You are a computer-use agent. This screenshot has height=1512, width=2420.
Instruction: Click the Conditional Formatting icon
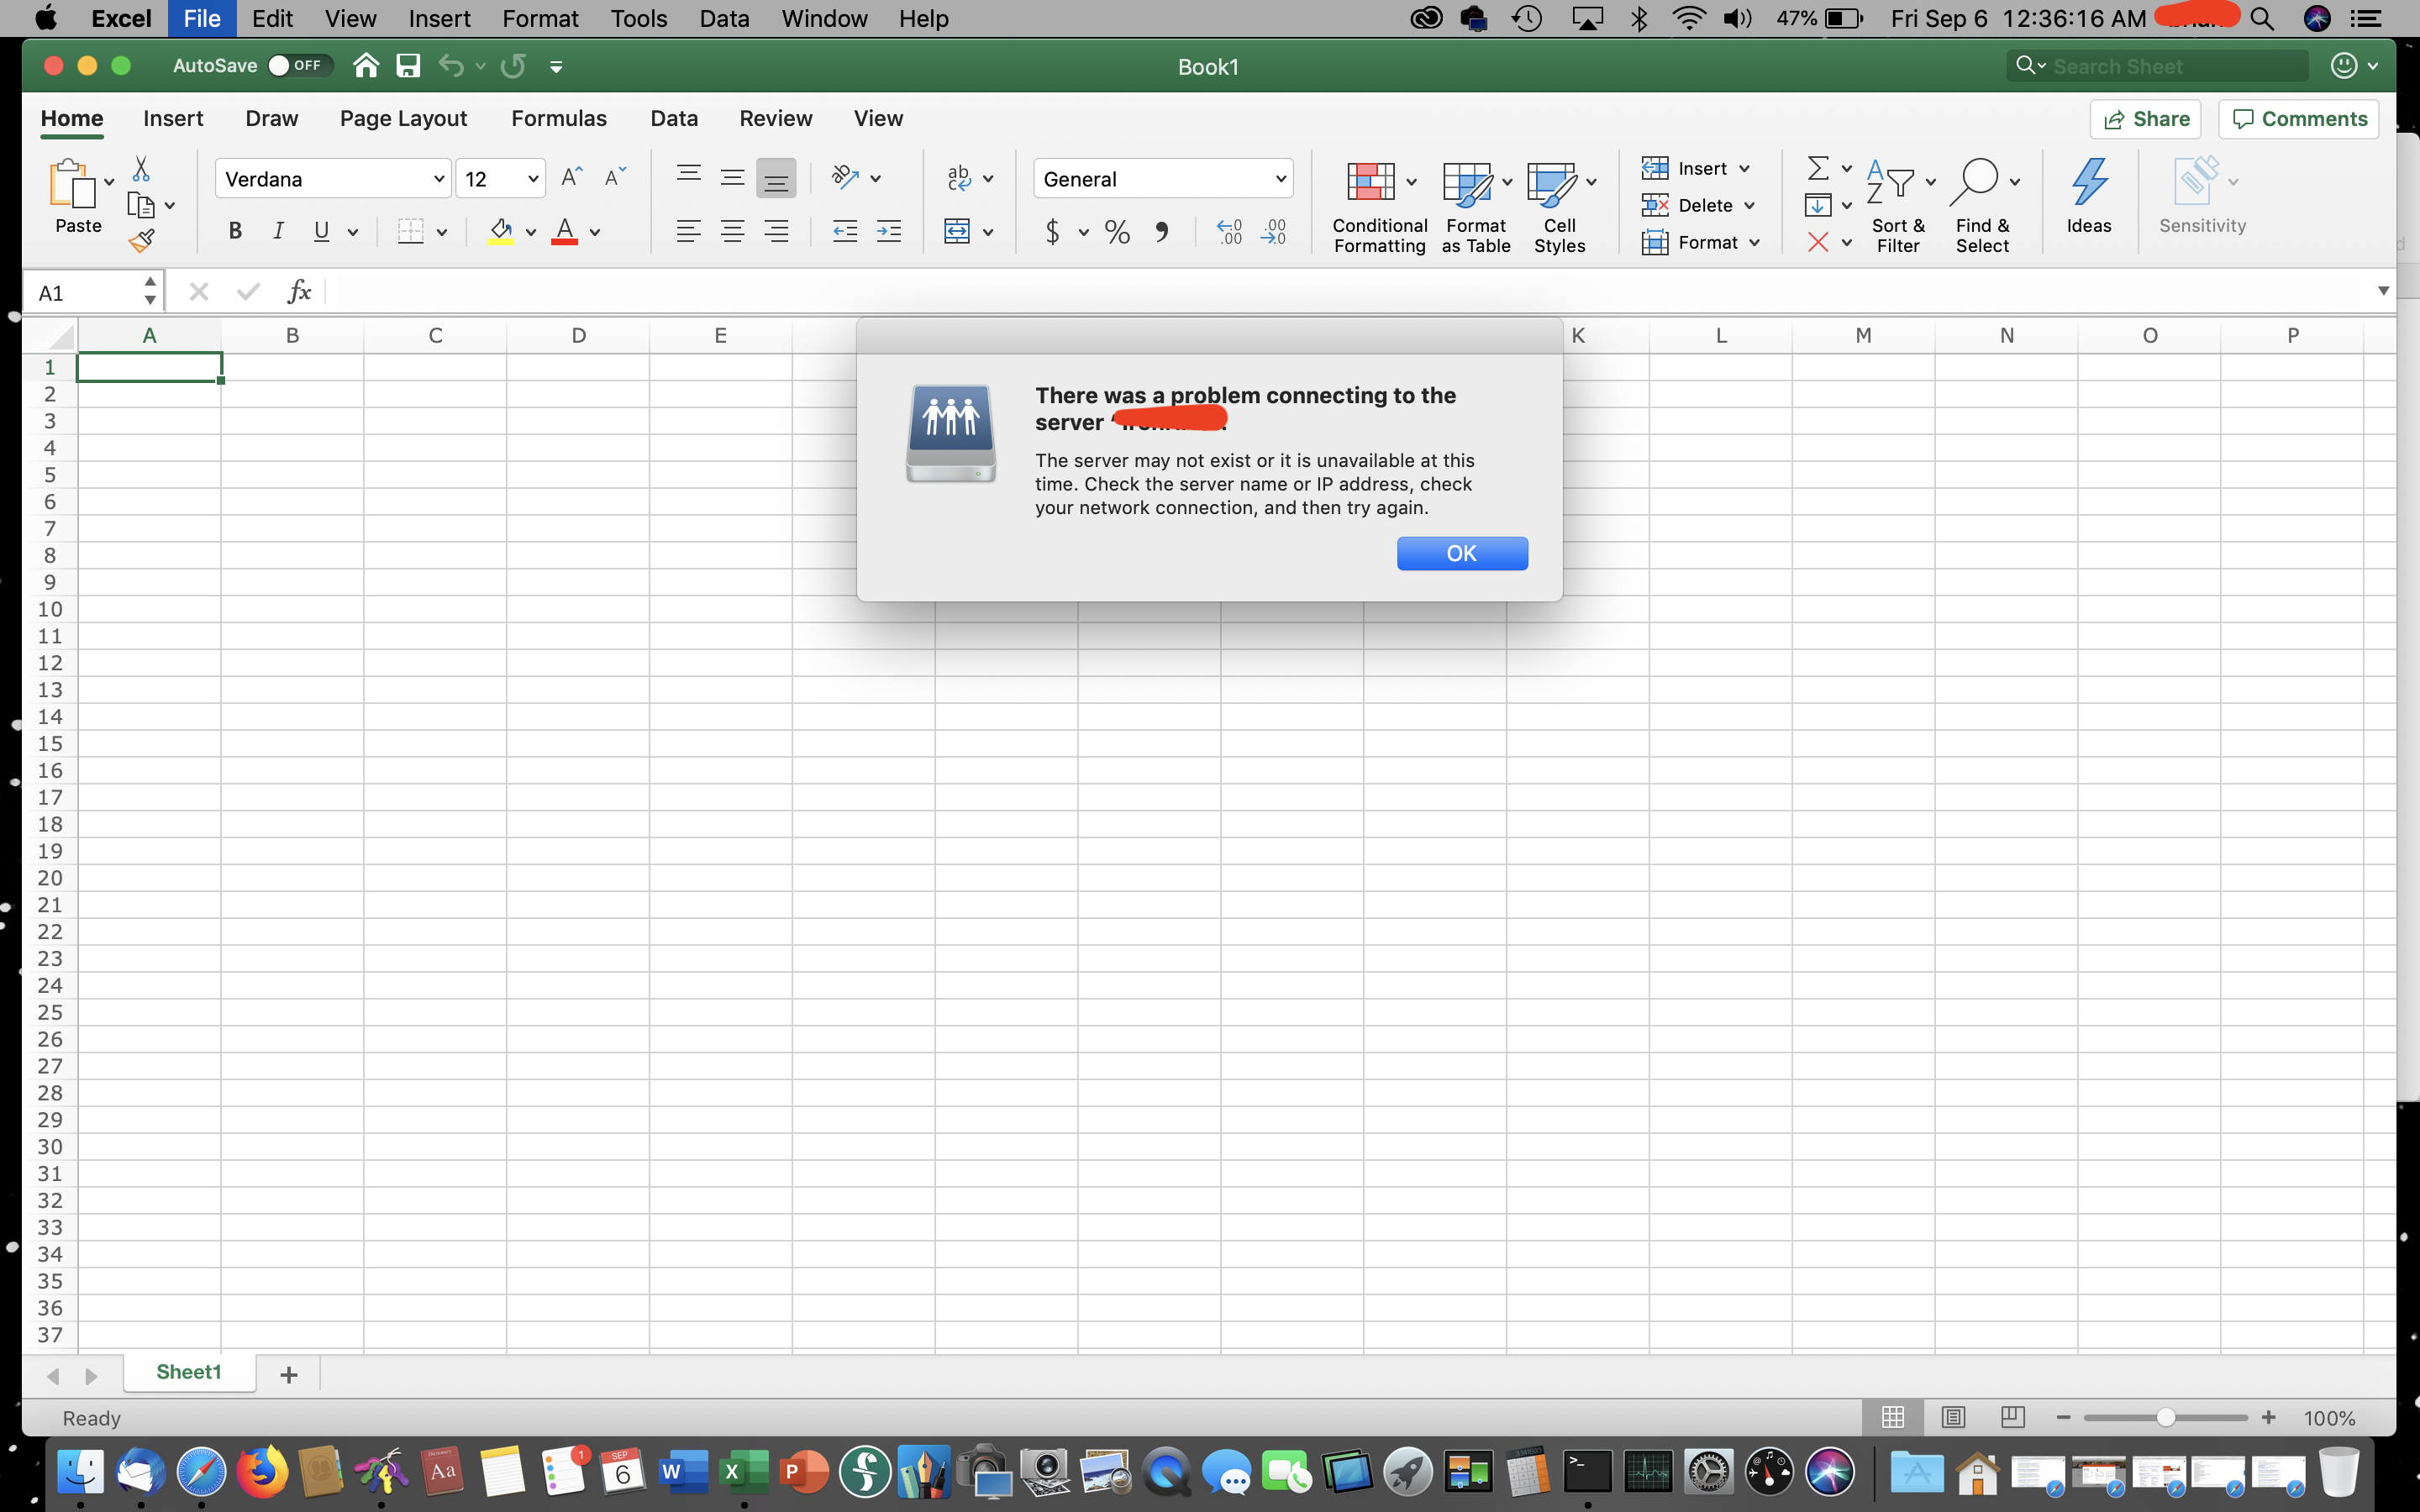[1371, 183]
